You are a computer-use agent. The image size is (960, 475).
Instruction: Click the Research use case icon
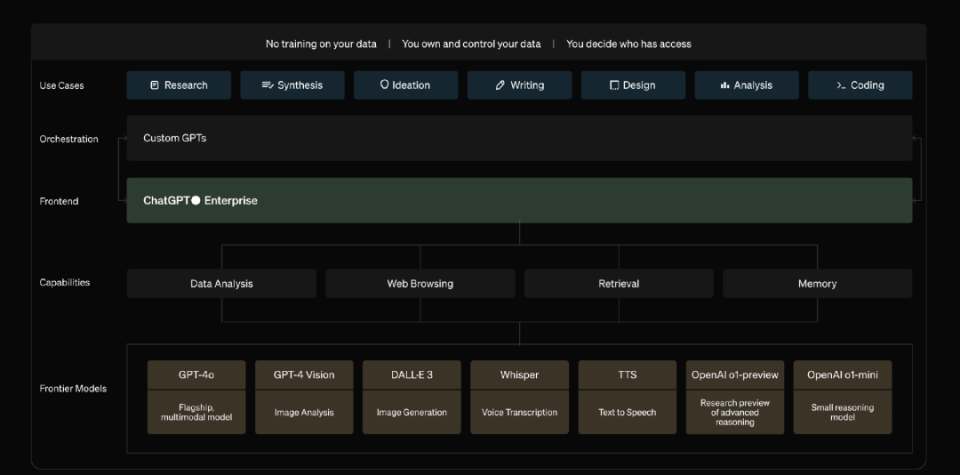154,85
